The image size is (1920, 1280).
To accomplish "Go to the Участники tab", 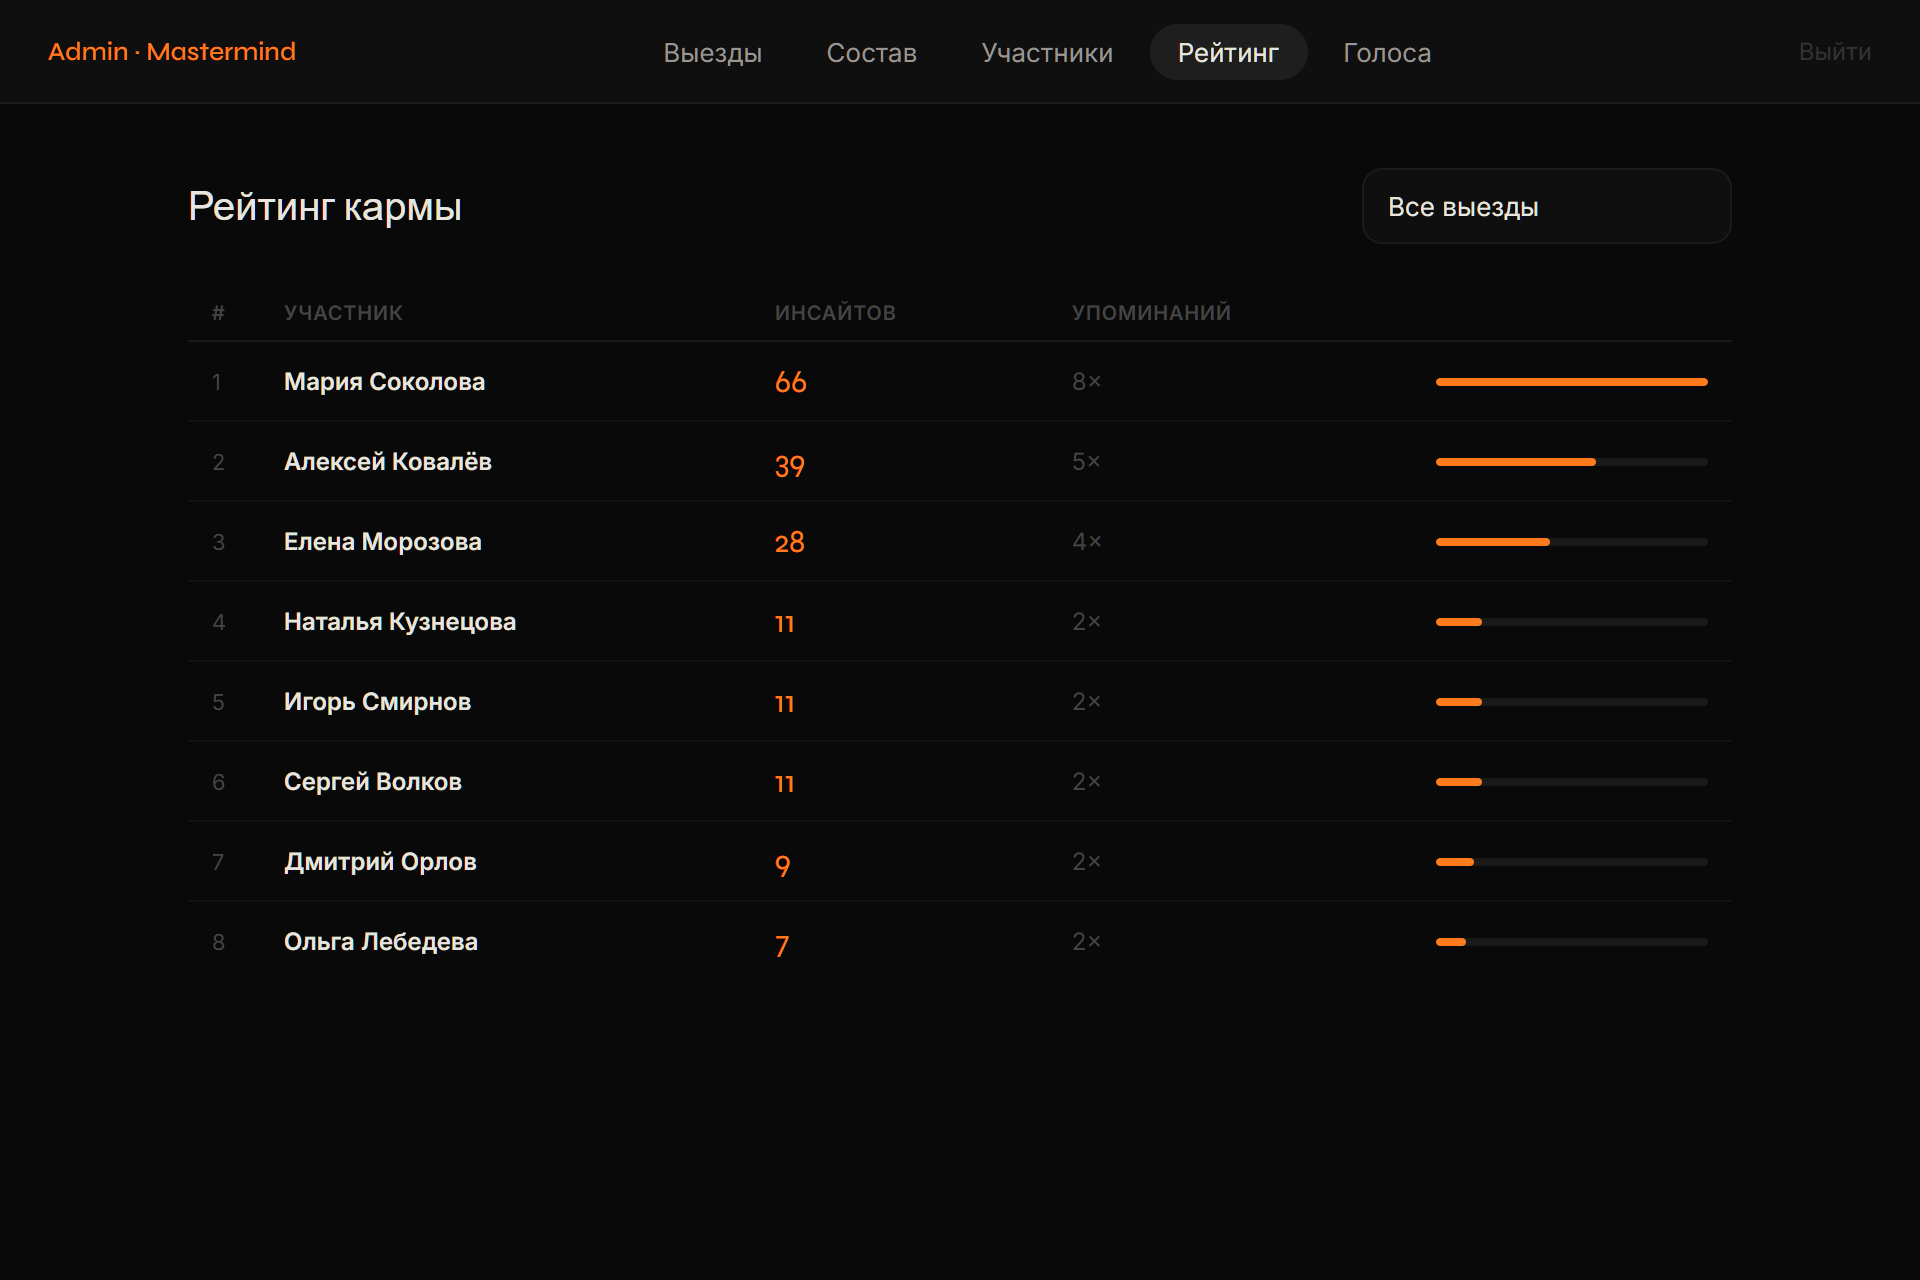I will [1047, 52].
